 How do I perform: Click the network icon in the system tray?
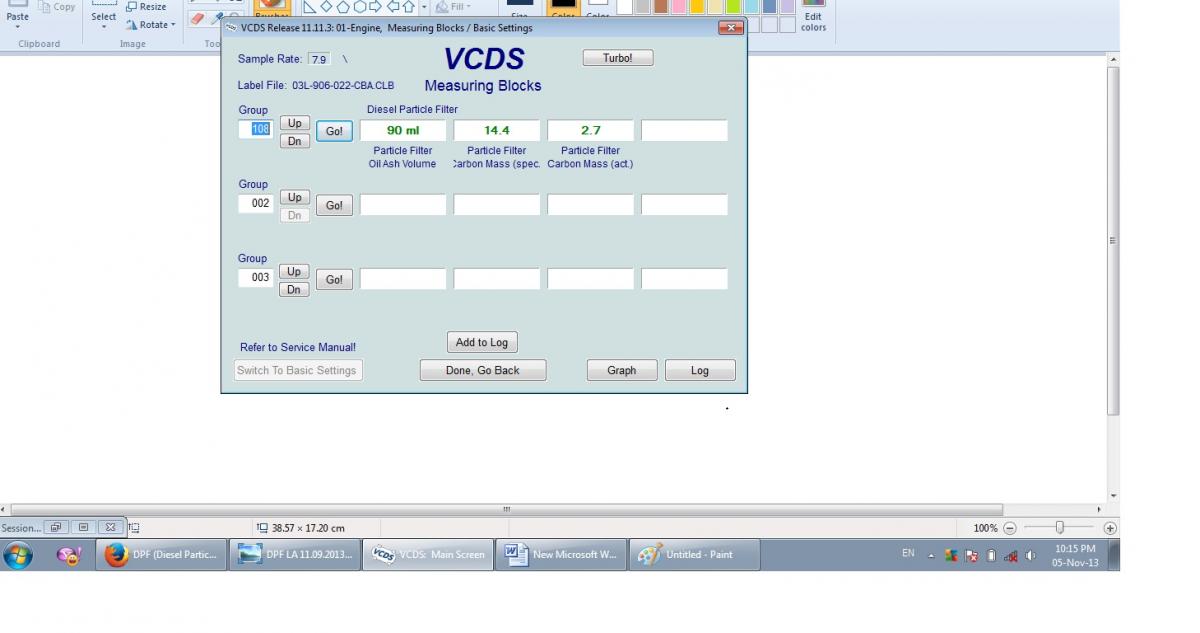pos(1011,556)
